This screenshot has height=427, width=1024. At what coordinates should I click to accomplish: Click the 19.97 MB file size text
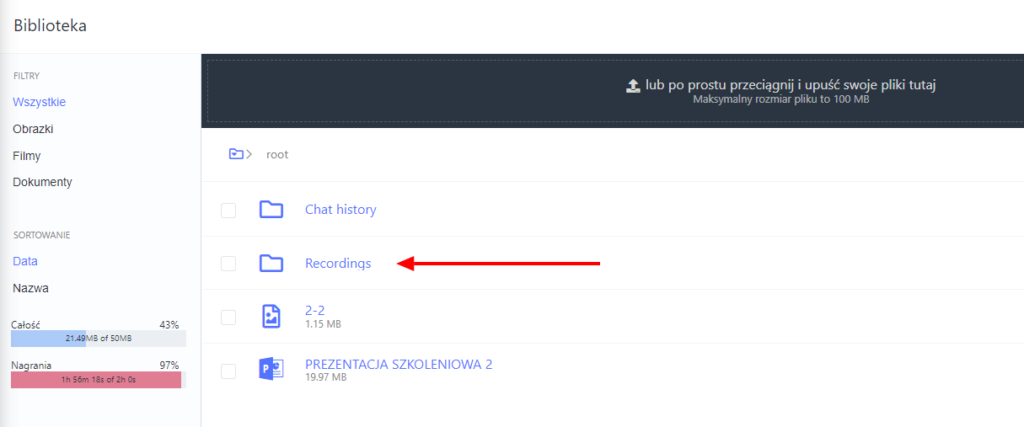pyautogui.click(x=325, y=377)
